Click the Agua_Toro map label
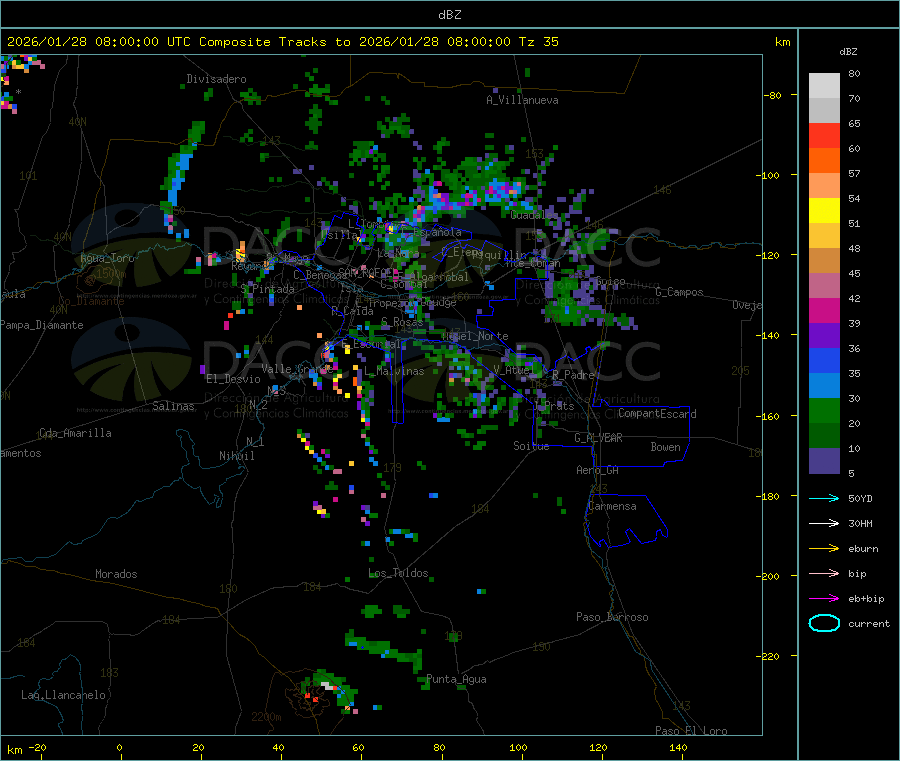900x761 pixels. 107,258
